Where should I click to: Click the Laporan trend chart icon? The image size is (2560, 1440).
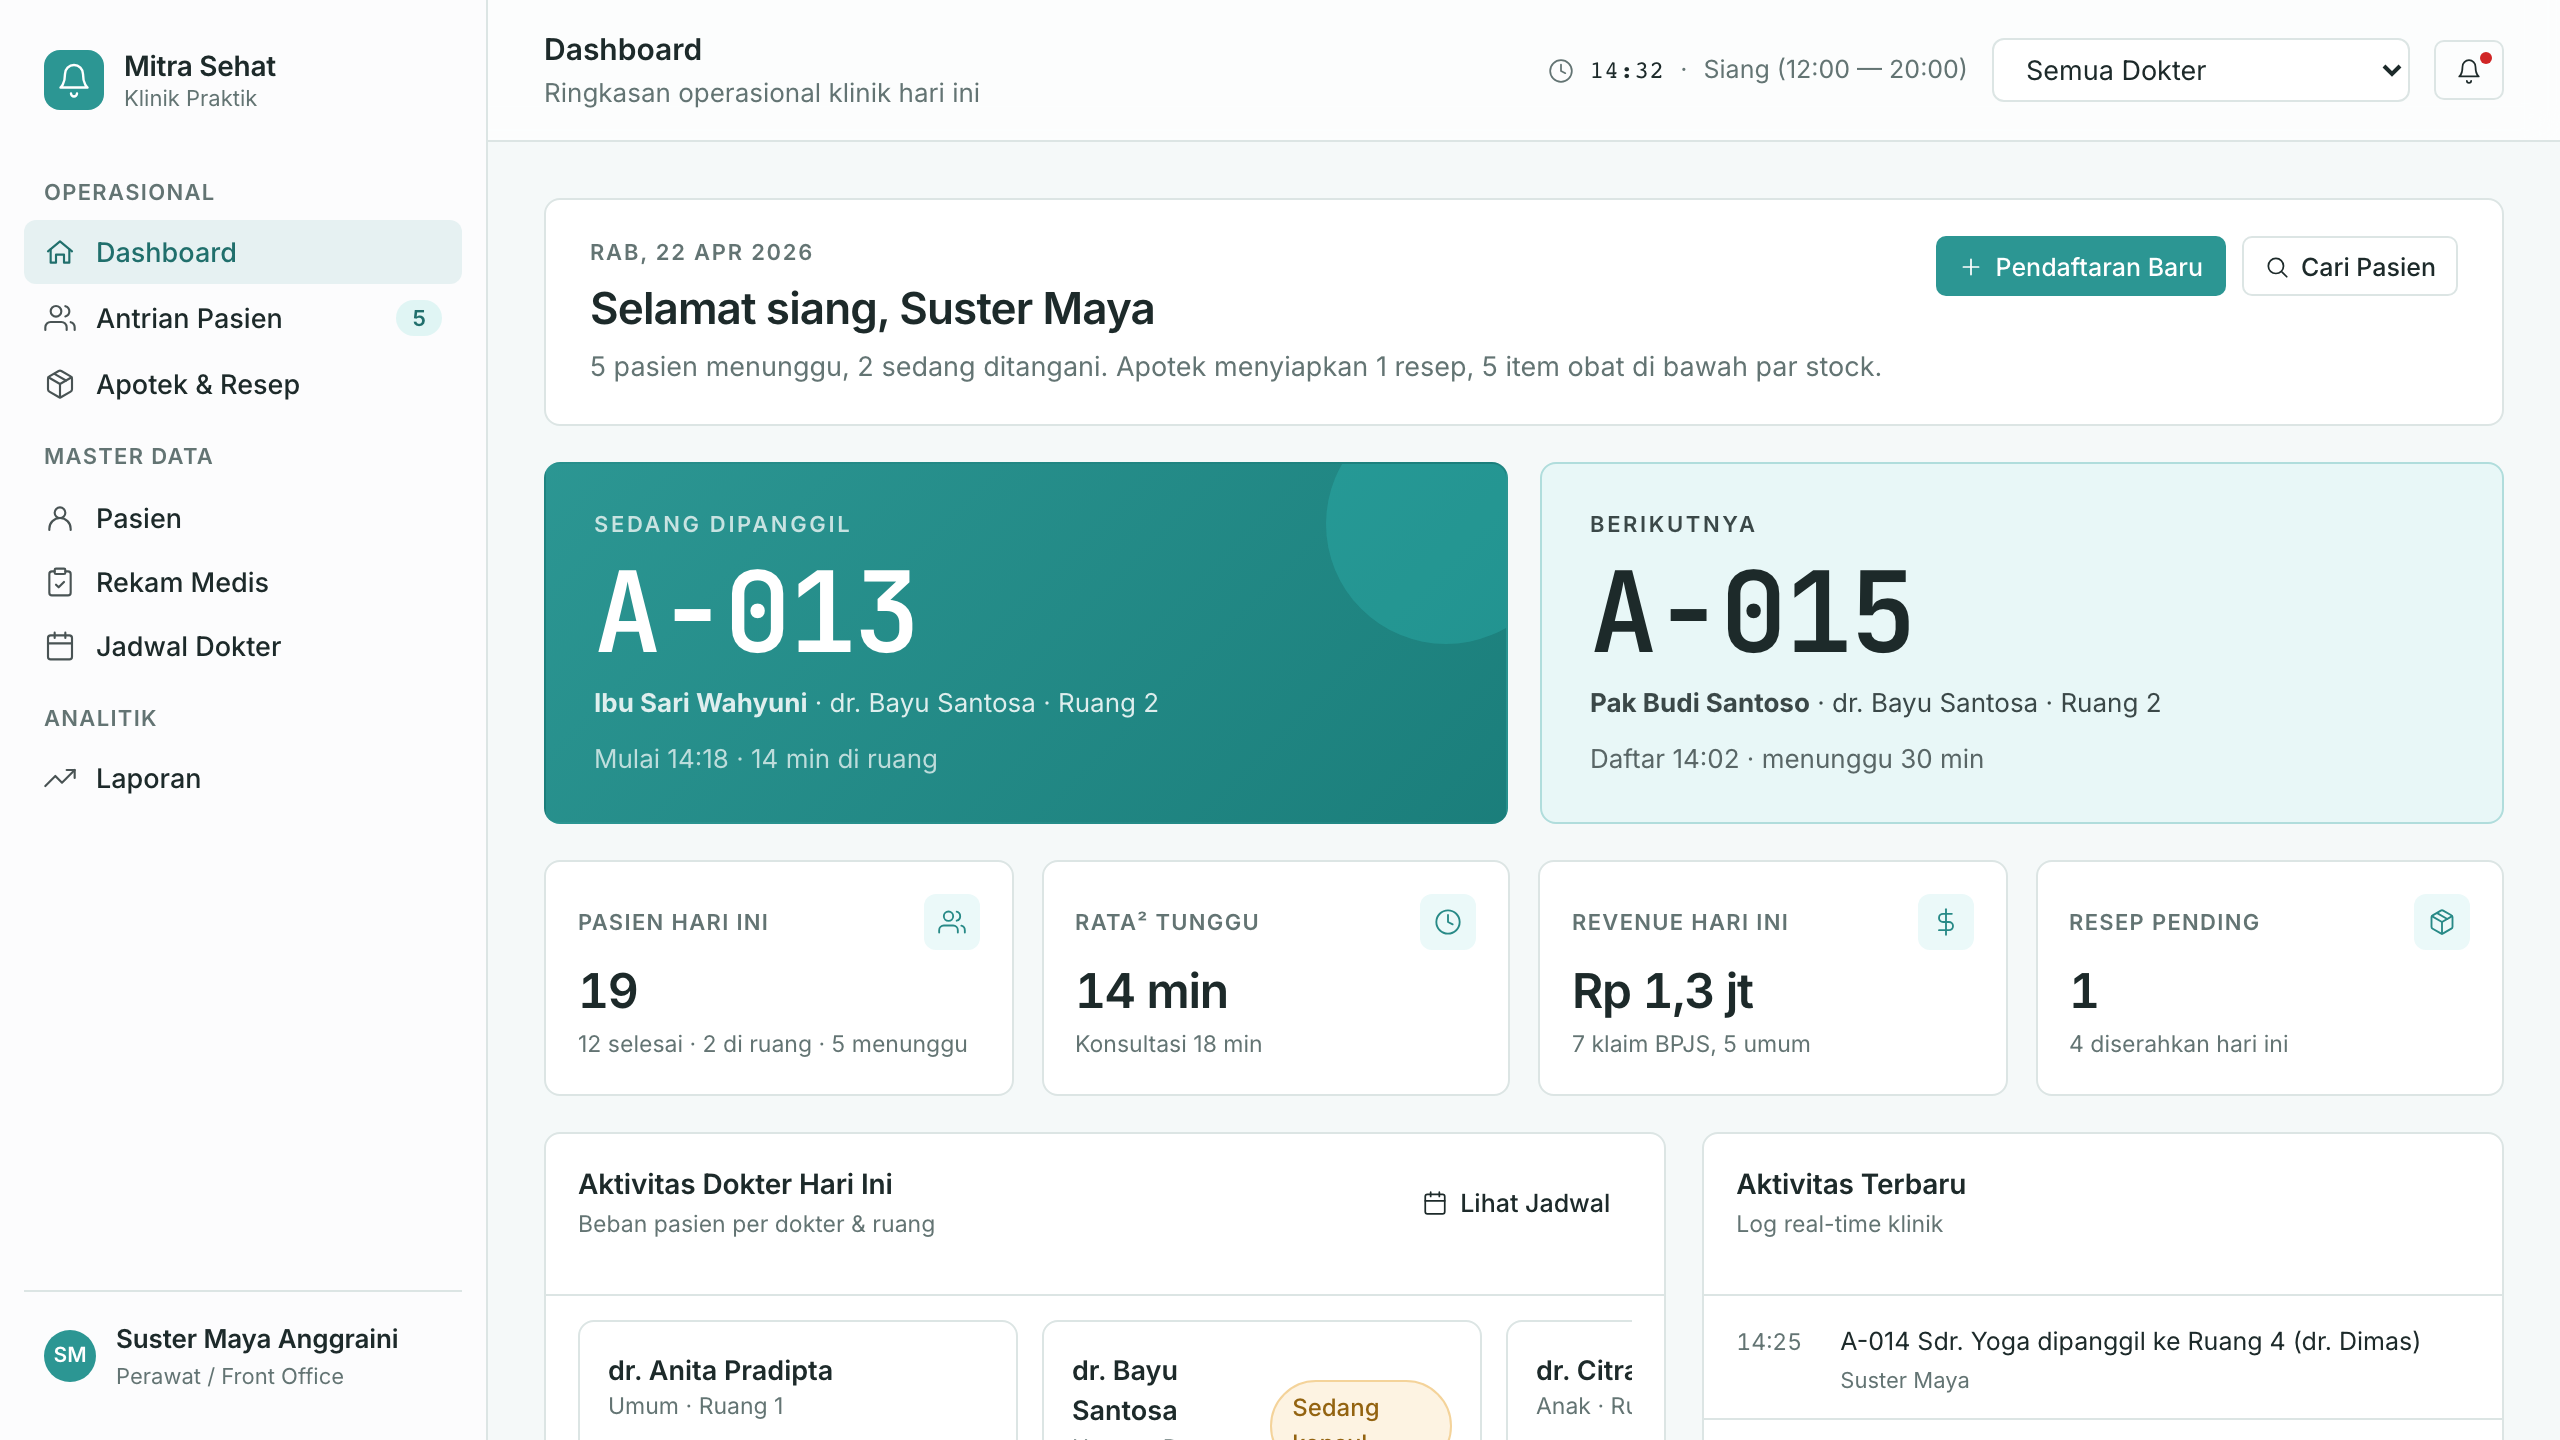click(x=60, y=778)
